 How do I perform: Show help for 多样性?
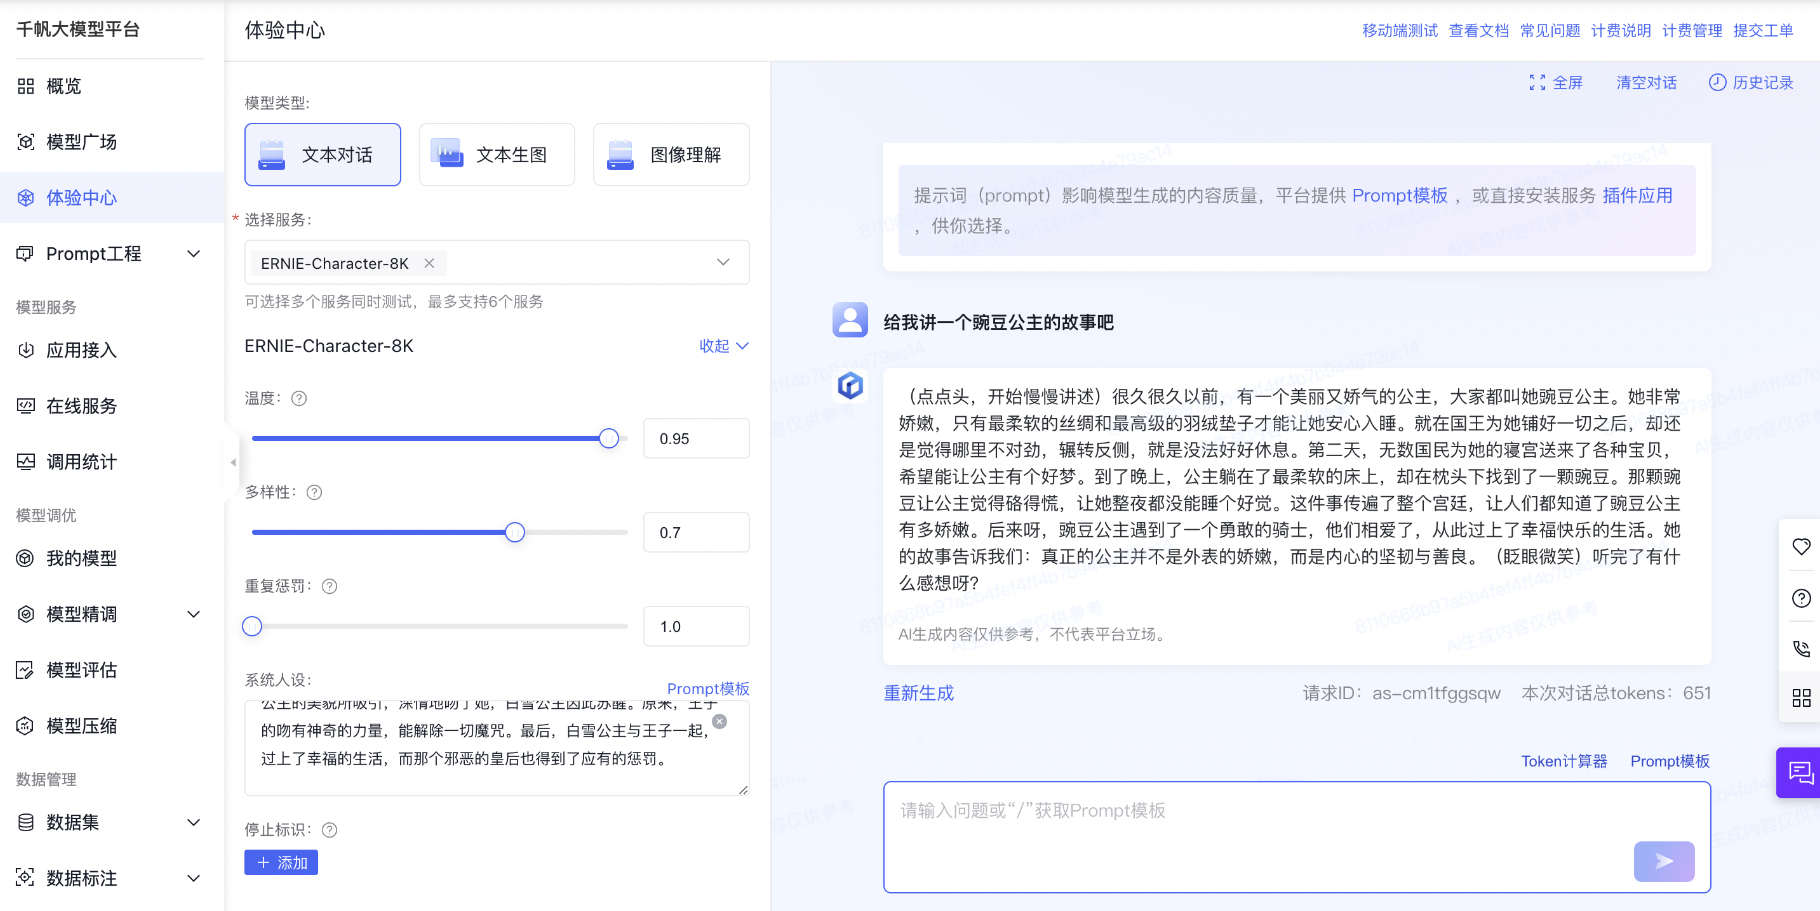pos(314,492)
